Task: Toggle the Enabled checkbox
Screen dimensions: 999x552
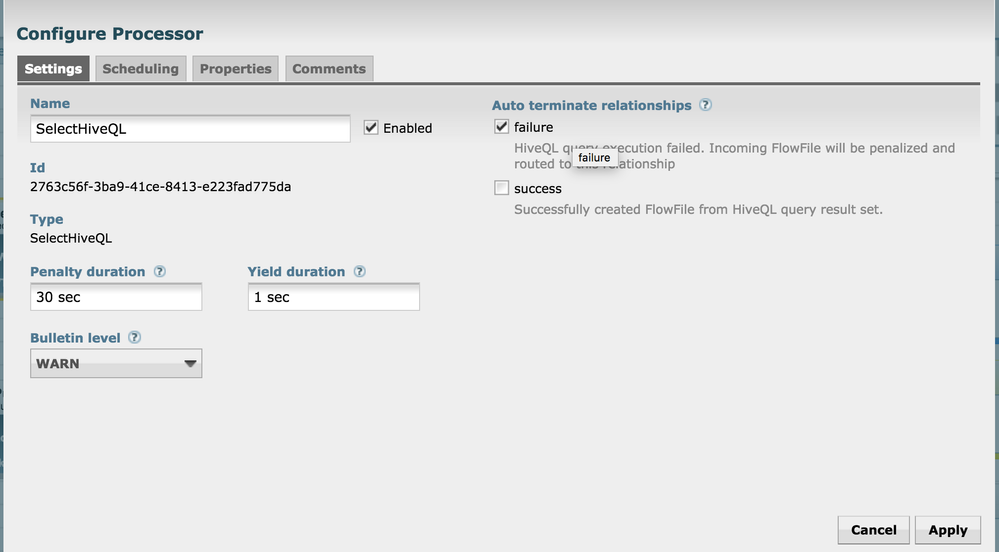Action: click(371, 128)
